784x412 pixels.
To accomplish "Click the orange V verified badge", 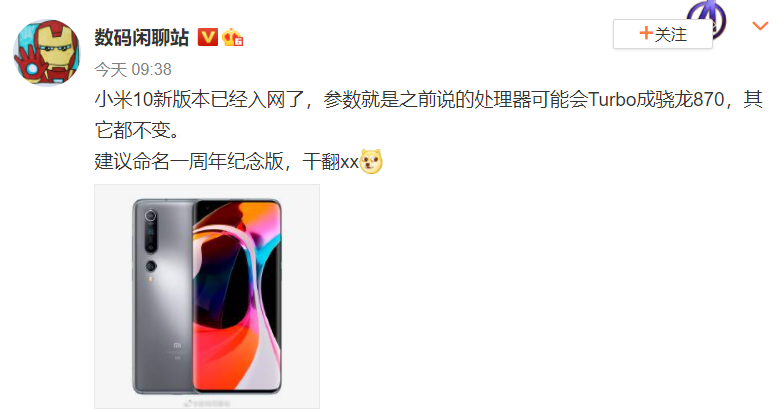I will 208,38.
